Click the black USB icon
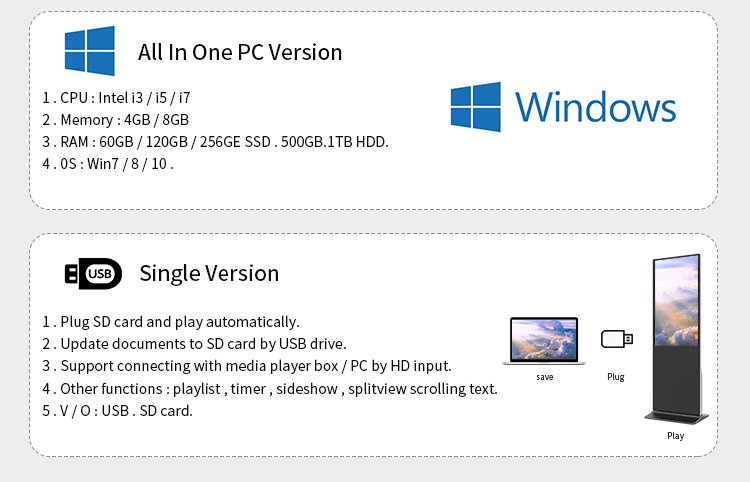Screen dimensions: 750x482 pyautogui.click(x=93, y=273)
